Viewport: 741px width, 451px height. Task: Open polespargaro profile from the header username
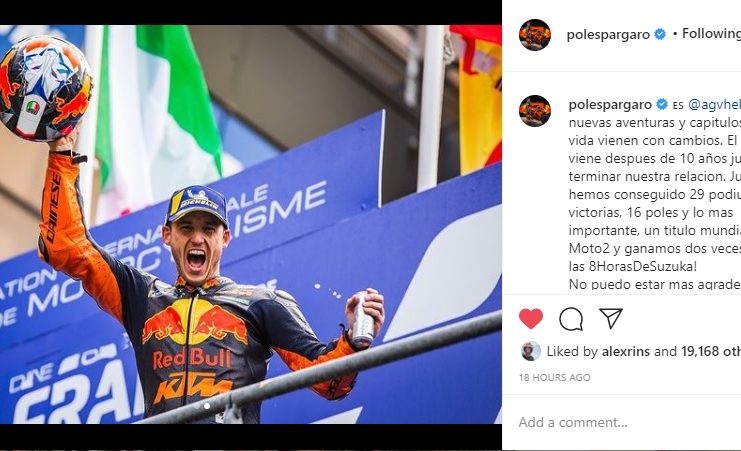pos(608,34)
